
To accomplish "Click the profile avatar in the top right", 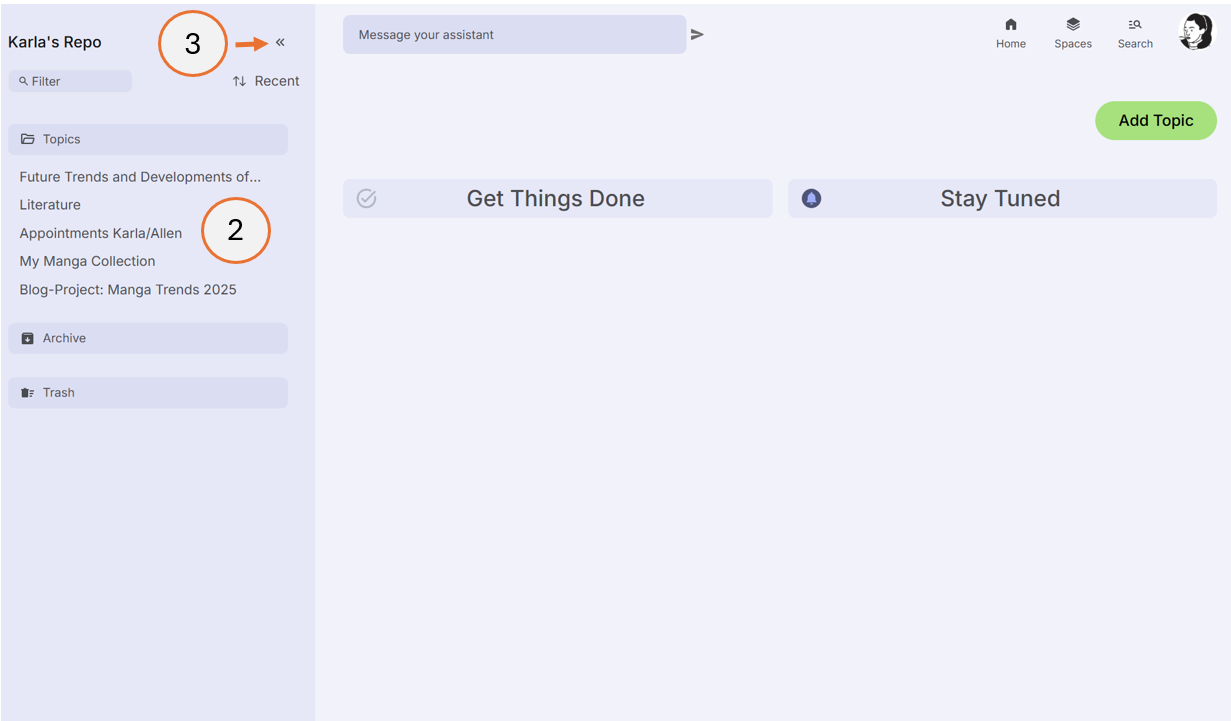I will pos(1196,31).
